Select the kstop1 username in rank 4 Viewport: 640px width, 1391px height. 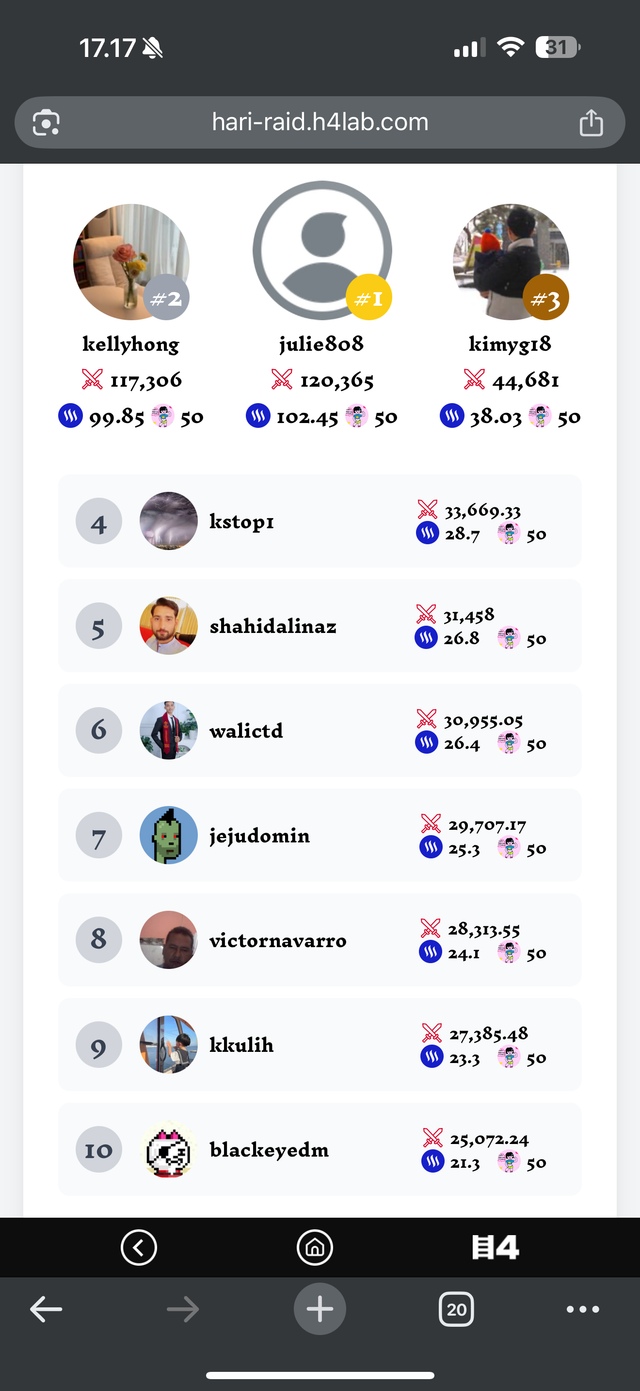[242, 521]
